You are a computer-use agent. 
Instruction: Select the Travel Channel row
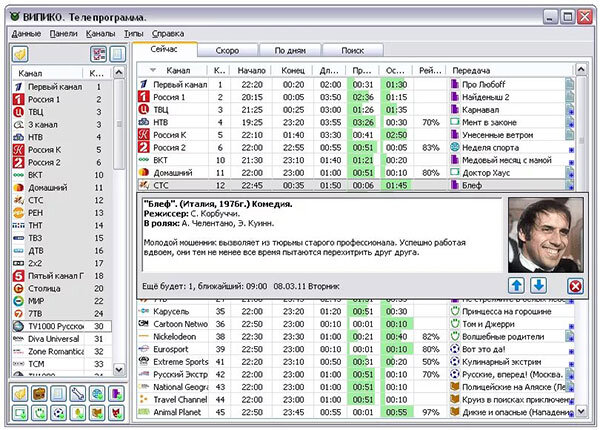tap(356, 399)
